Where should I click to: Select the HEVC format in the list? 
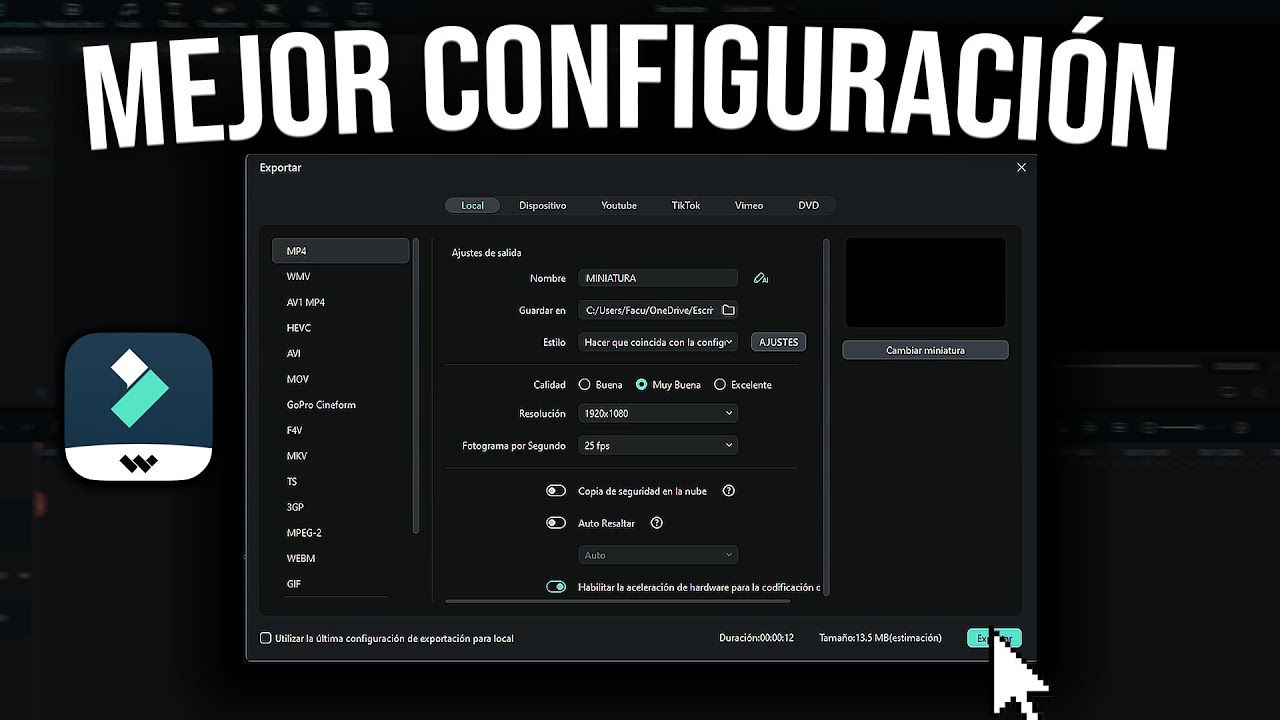[300, 328]
